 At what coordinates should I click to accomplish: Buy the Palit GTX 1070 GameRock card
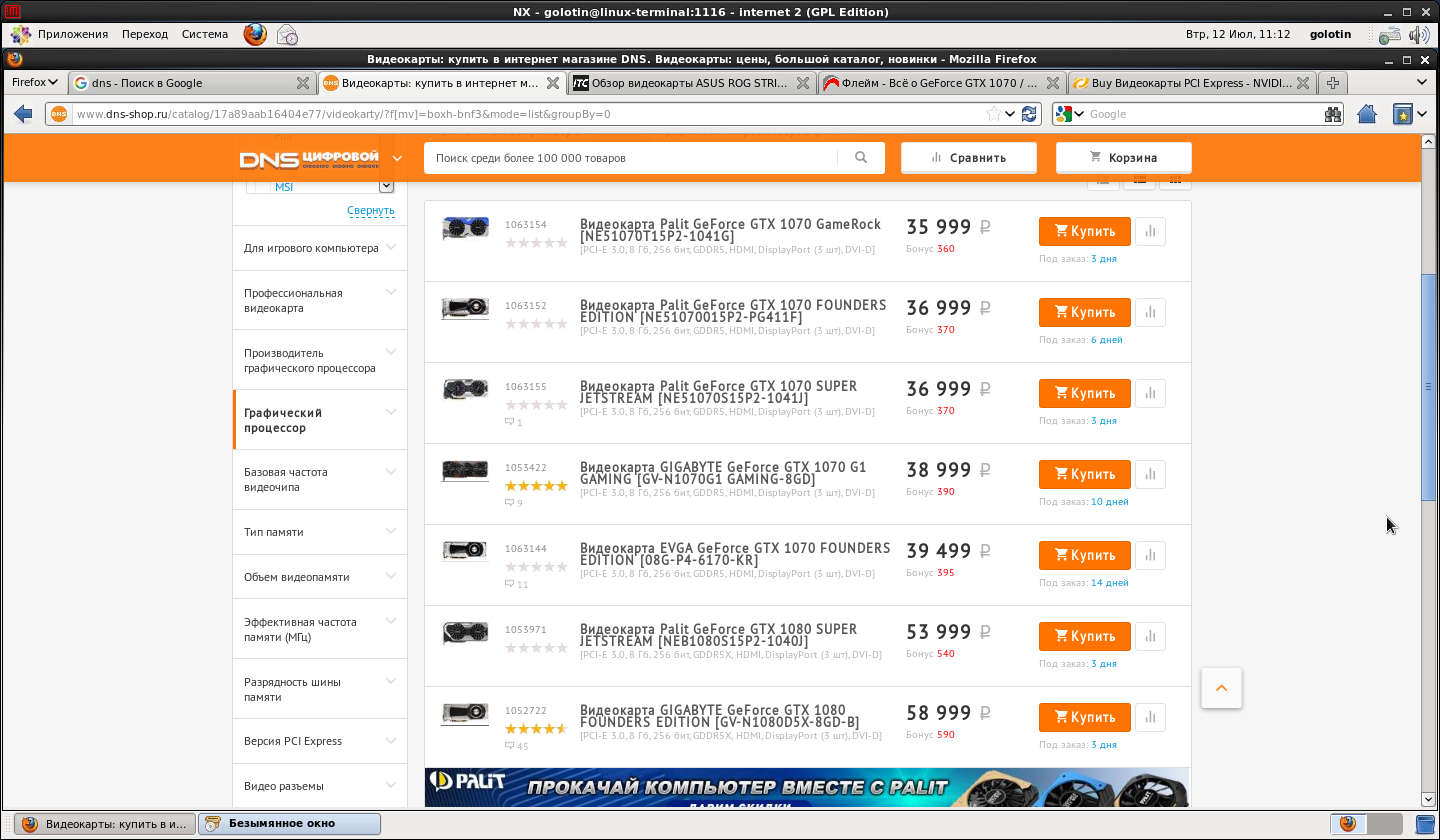tap(1084, 231)
